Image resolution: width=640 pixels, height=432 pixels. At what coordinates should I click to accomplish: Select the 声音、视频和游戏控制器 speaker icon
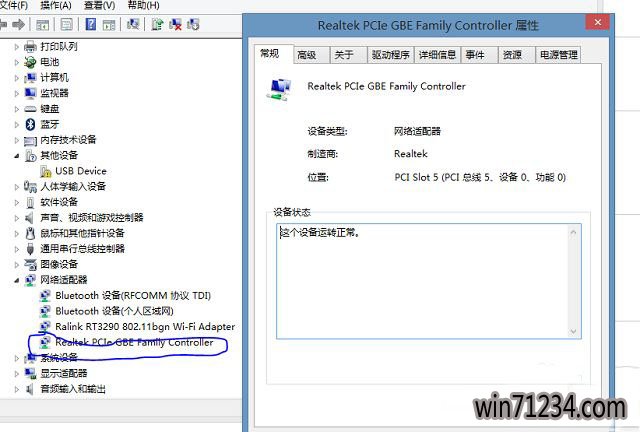[x=29, y=218]
